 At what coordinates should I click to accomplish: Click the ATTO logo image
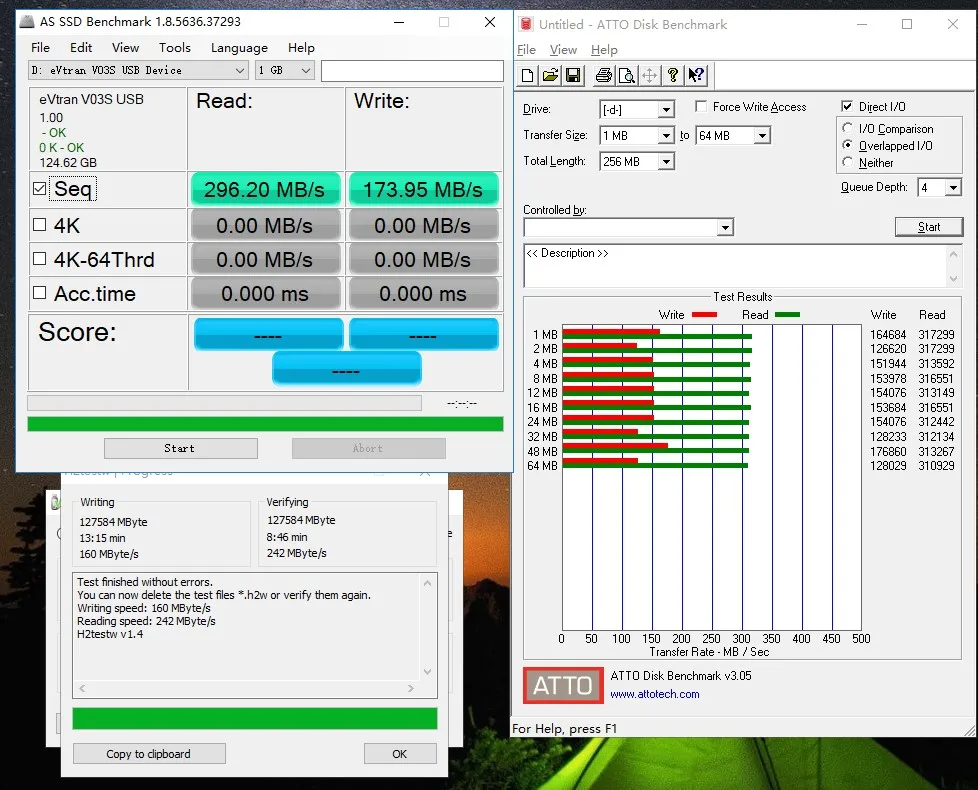click(x=563, y=685)
